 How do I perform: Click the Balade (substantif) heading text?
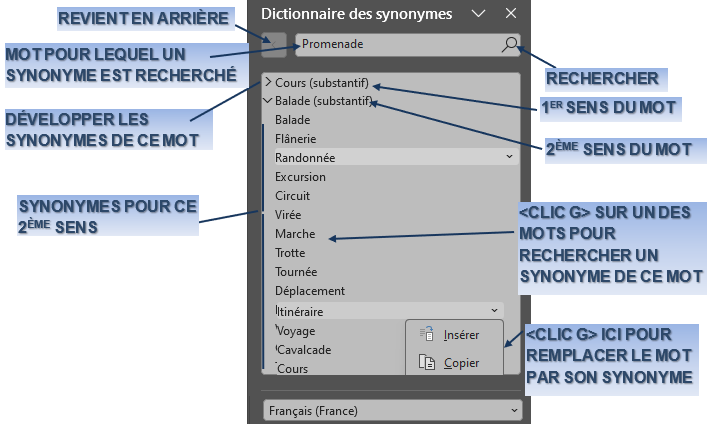(324, 101)
